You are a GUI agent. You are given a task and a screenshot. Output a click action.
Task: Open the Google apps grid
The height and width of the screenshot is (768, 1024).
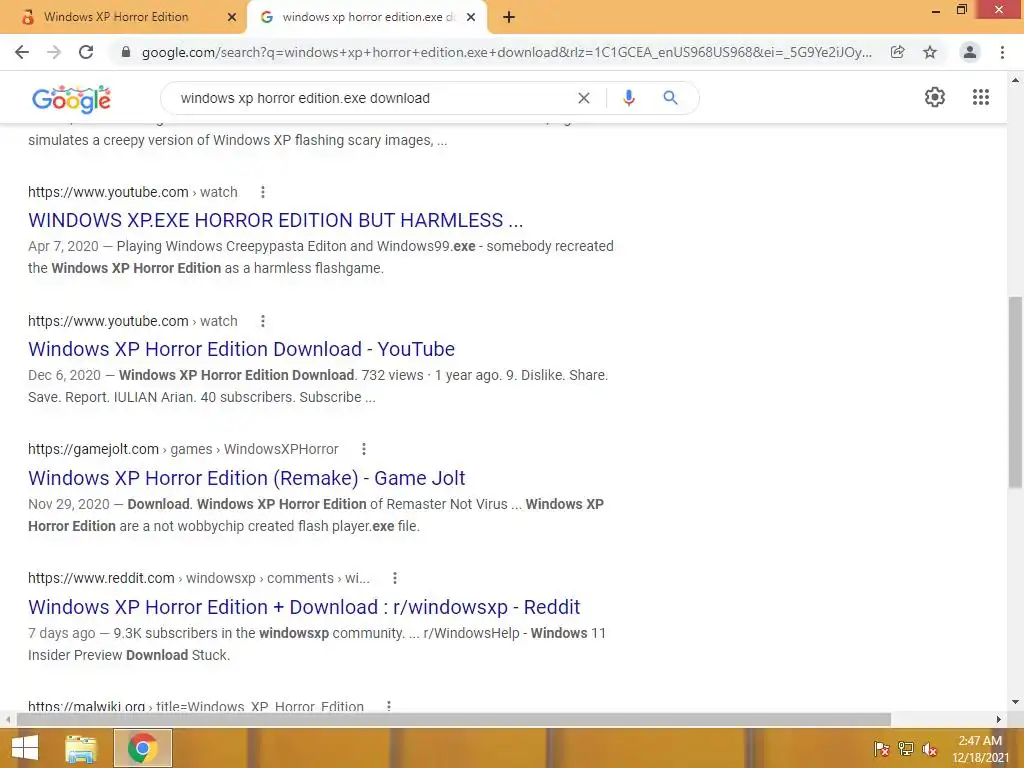tap(980, 97)
